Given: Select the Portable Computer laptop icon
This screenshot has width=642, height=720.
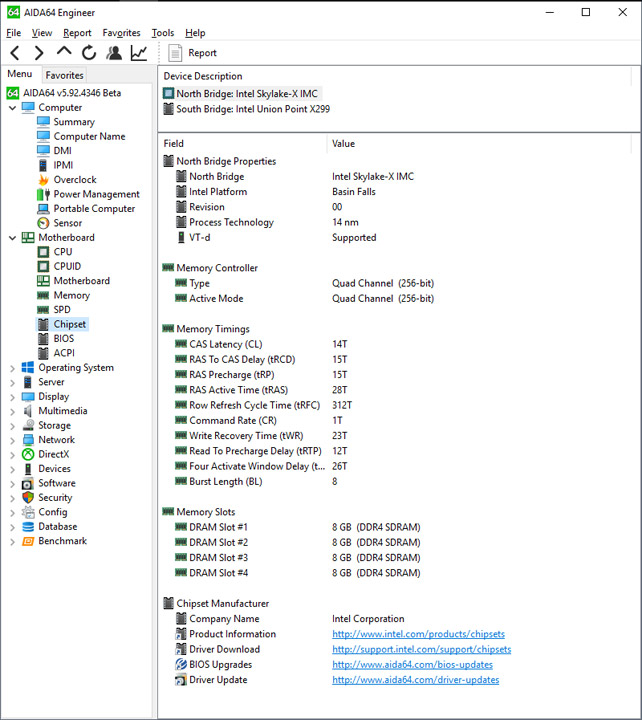Looking at the screenshot, I should (43, 209).
